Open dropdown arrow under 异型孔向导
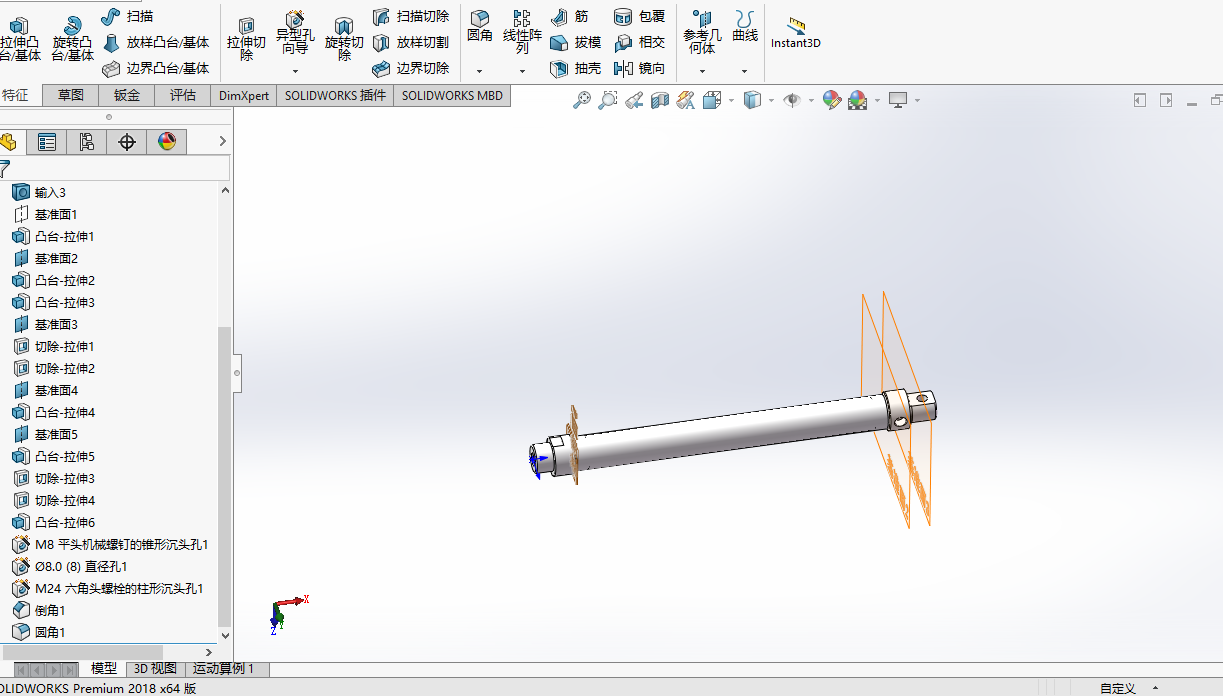 tap(295, 71)
